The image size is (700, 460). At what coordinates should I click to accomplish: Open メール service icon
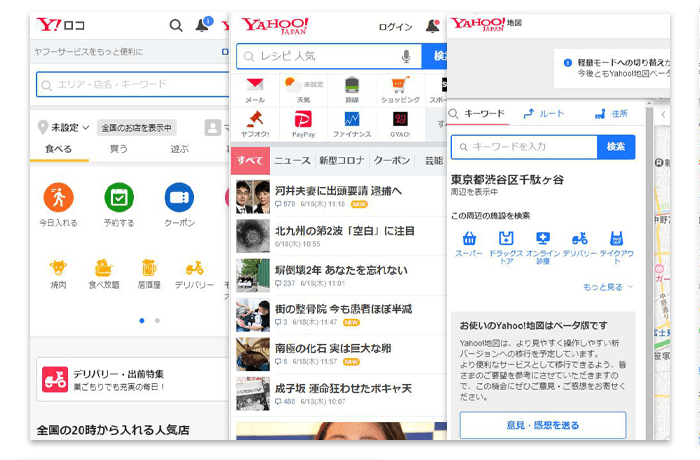(255, 85)
